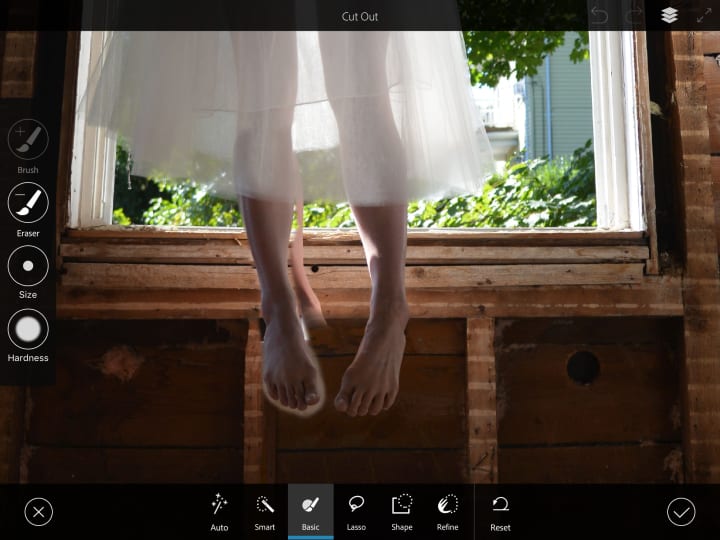The image size is (720, 540).
Task: Choose the Auto cut out mode
Action: pyautogui.click(x=219, y=512)
